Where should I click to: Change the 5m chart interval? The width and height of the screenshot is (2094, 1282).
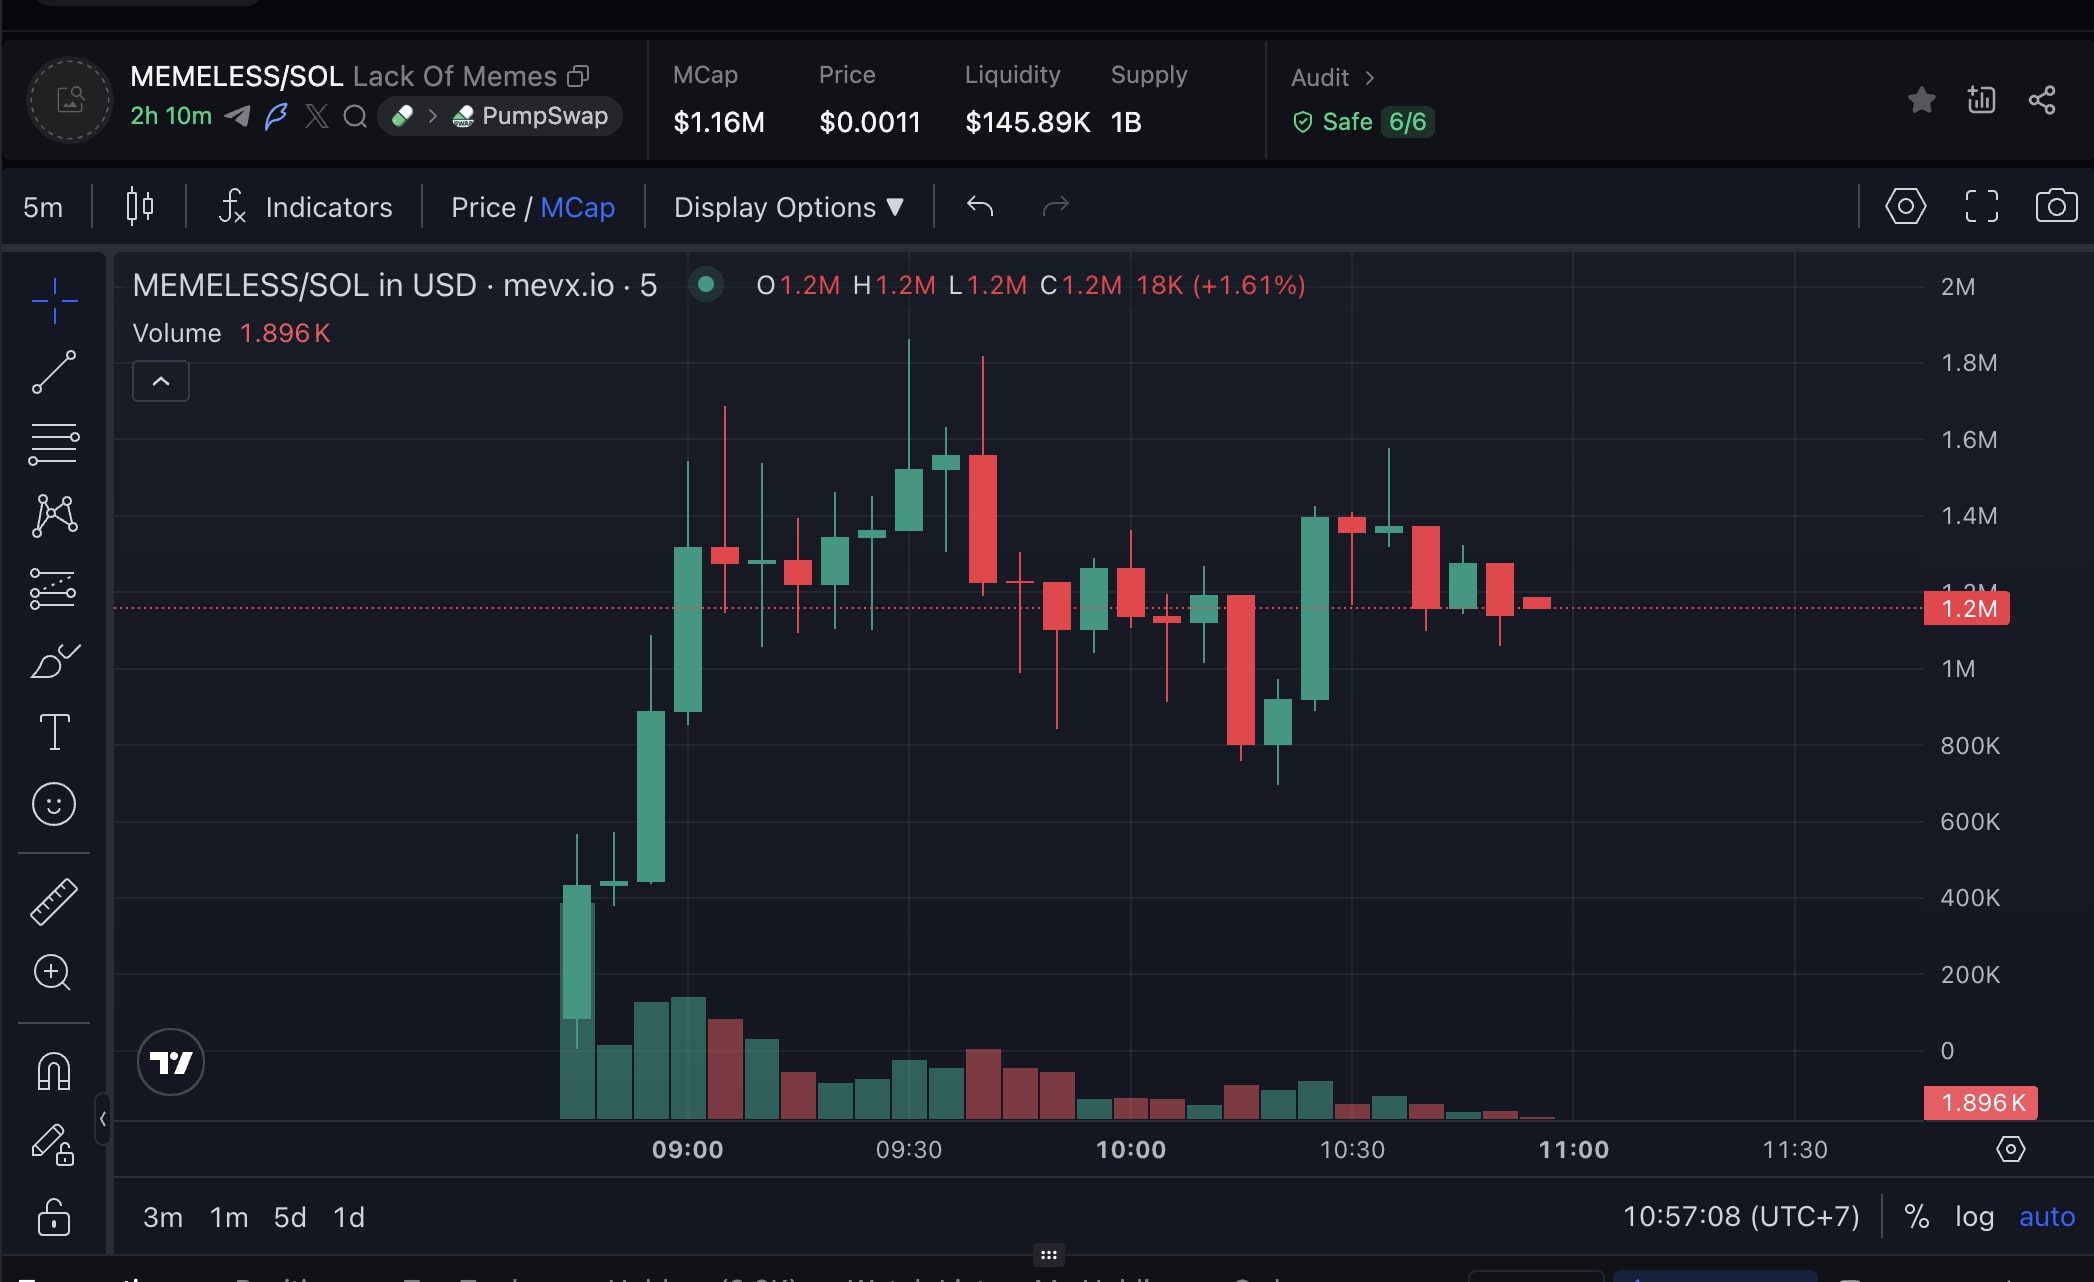pos(43,207)
